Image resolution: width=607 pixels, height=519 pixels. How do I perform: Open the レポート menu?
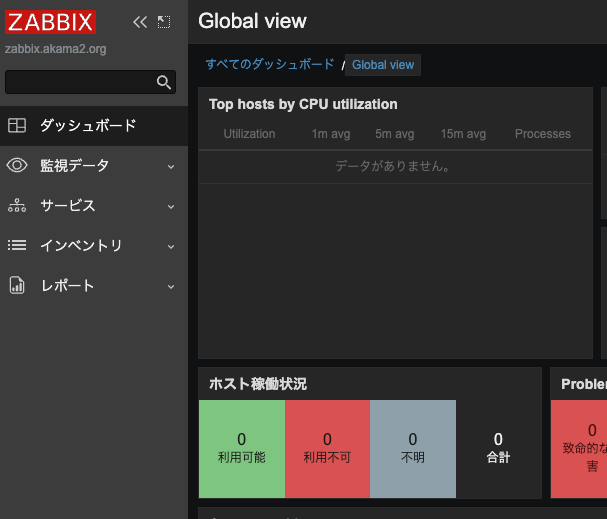(94, 286)
